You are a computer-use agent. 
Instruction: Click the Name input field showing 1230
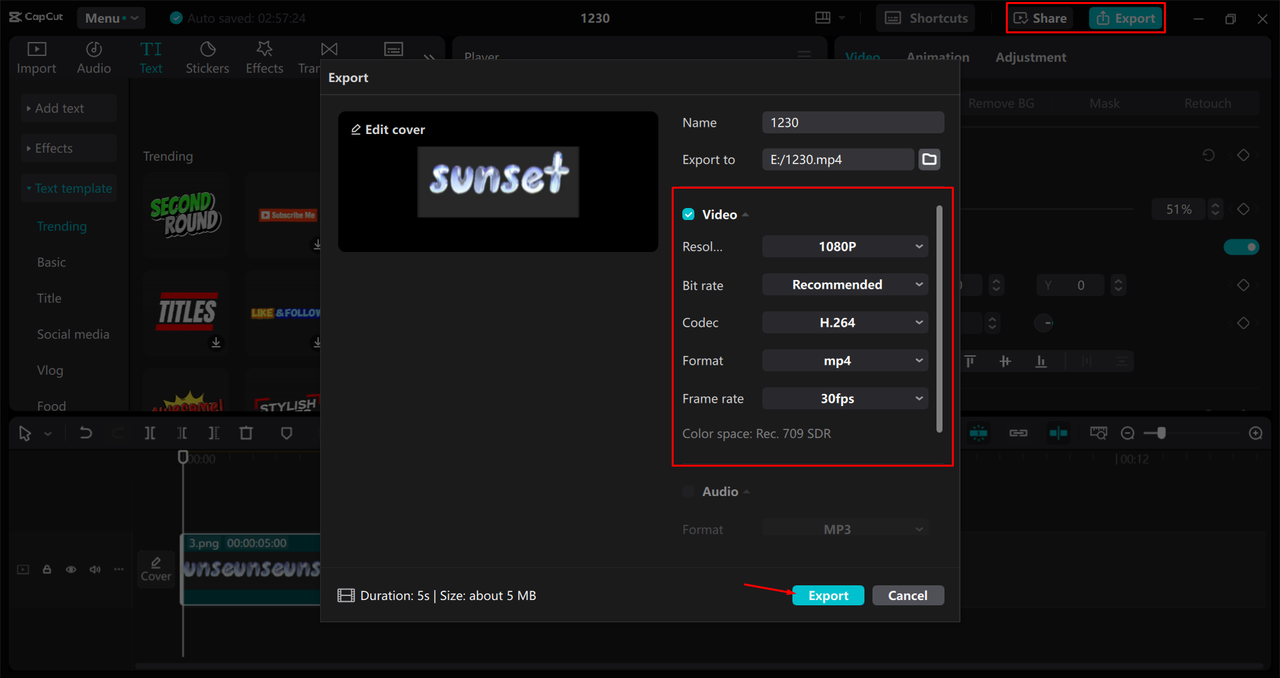[853, 122]
